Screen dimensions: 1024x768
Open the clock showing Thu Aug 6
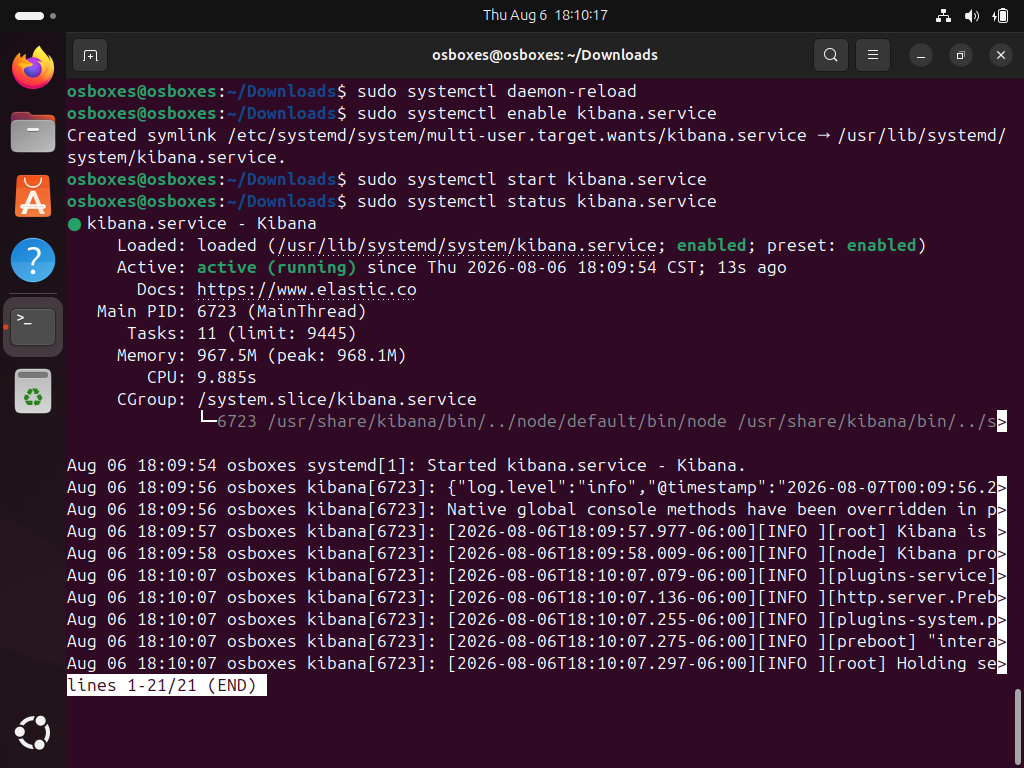545,15
